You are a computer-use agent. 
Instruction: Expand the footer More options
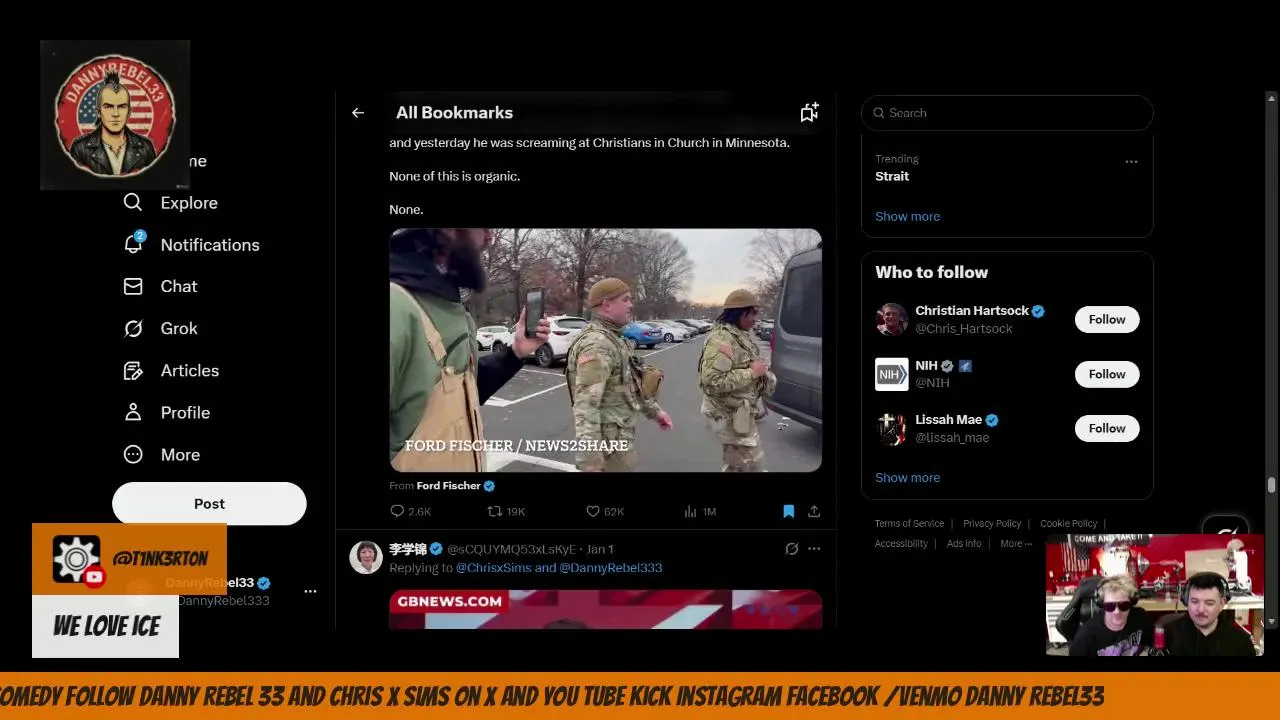tap(1016, 543)
